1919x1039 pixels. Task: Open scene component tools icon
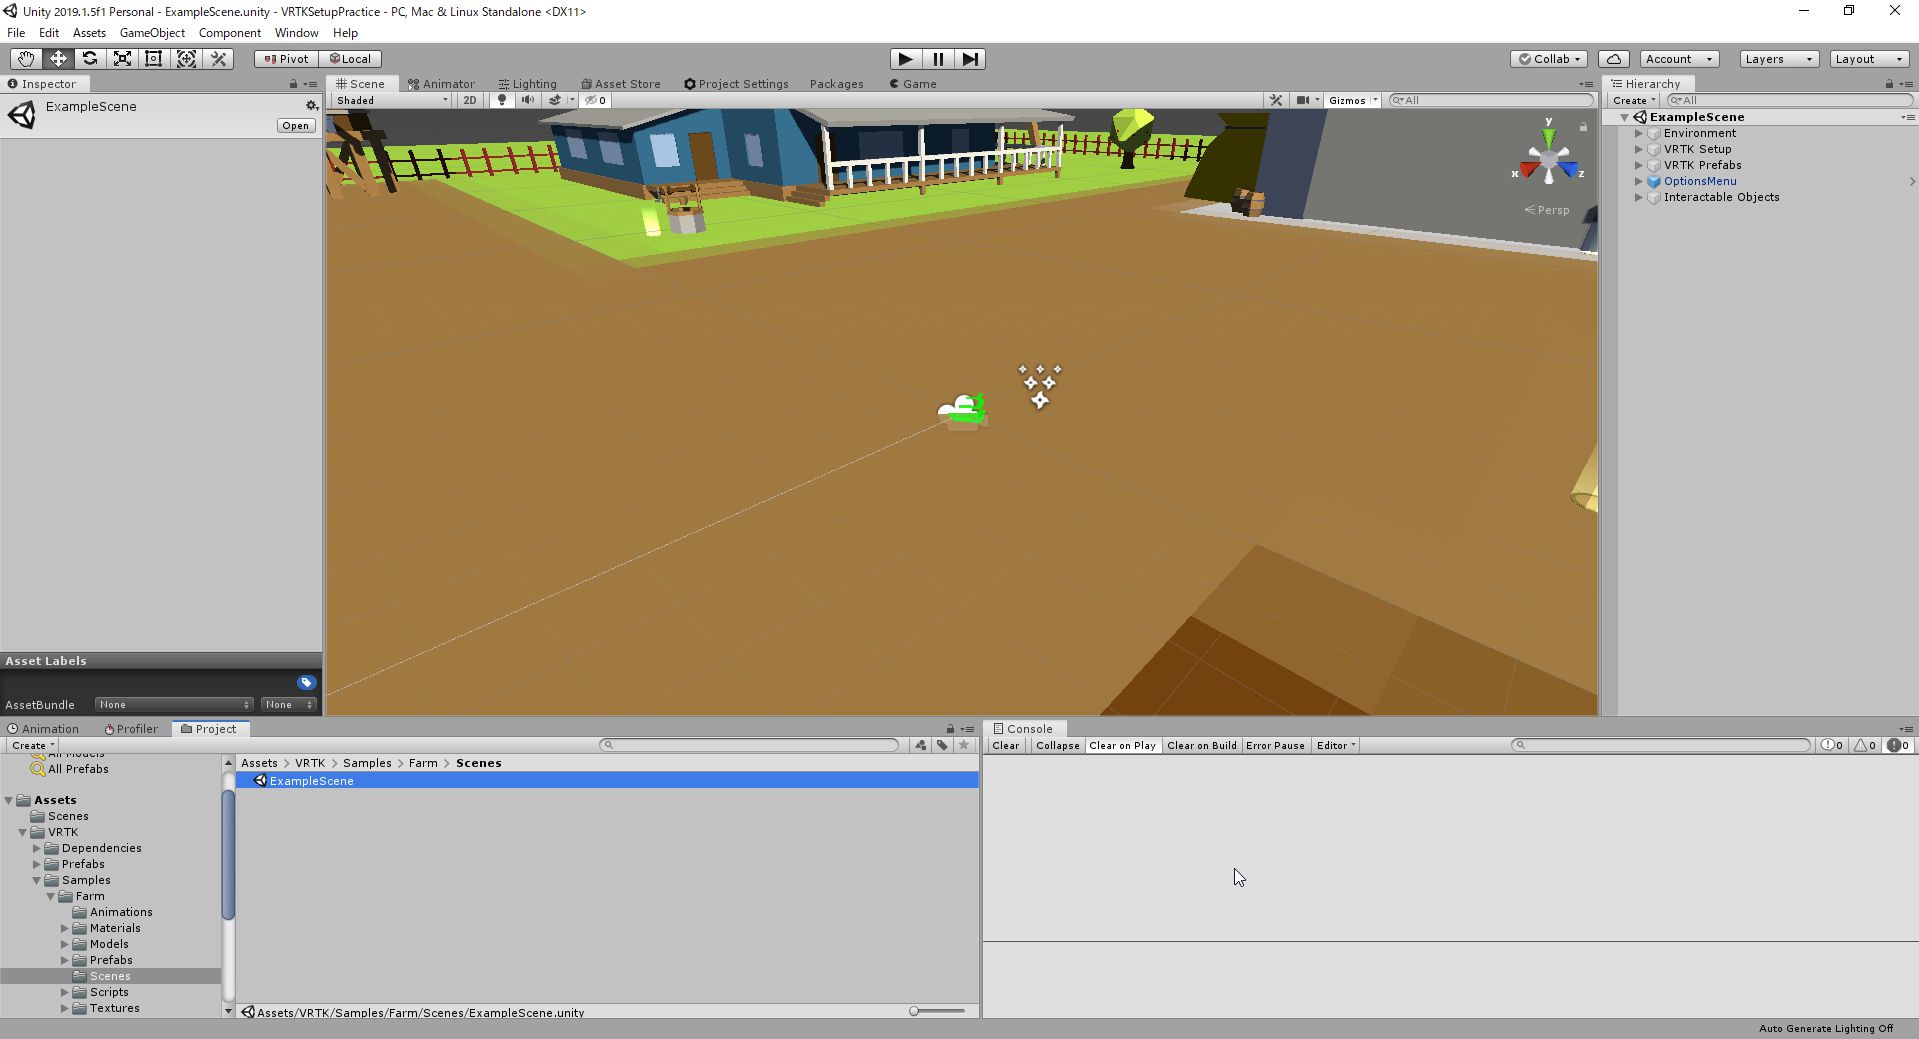pos(1276,100)
